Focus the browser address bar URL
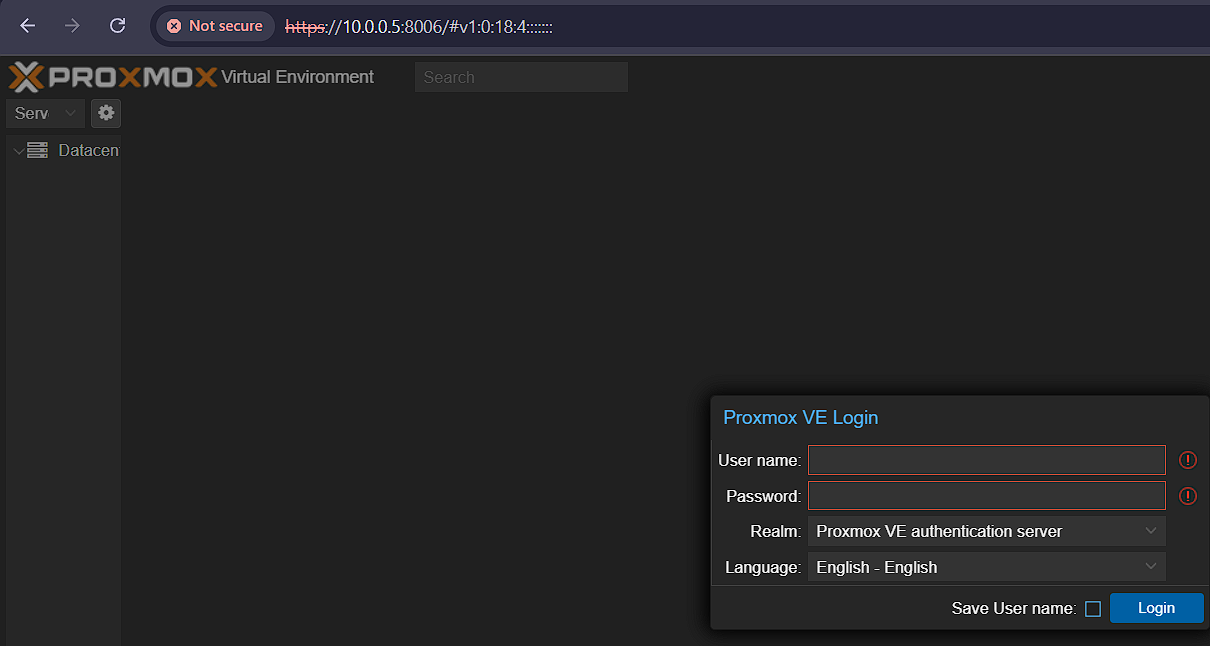Viewport: 1210px width, 646px height. 419,27
